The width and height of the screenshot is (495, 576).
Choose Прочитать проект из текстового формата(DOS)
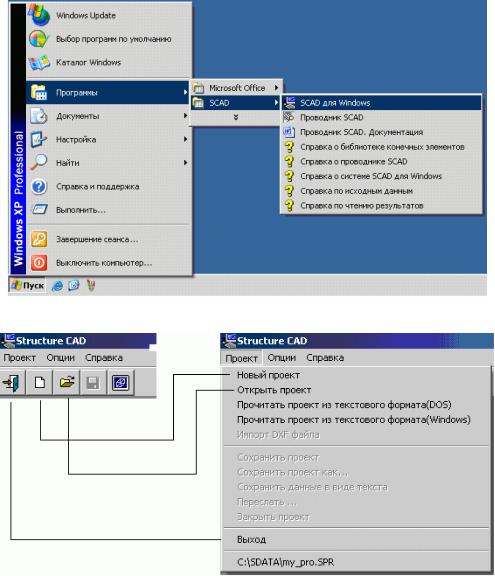tap(344, 405)
